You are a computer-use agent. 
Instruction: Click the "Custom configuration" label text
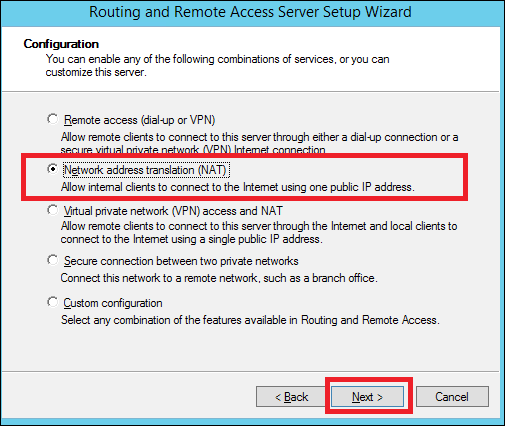tap(113, 303)
